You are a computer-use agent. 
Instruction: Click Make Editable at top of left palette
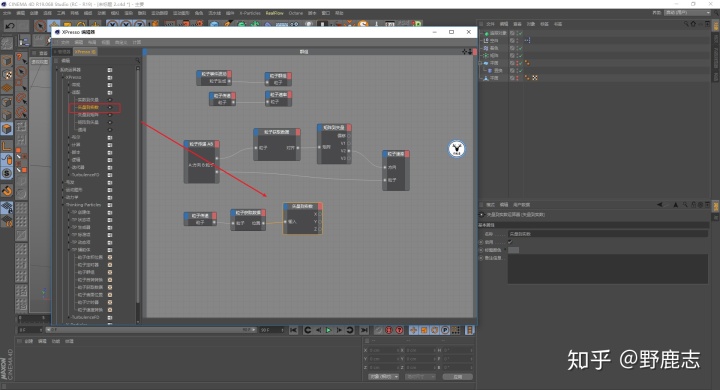pos(7,44)
